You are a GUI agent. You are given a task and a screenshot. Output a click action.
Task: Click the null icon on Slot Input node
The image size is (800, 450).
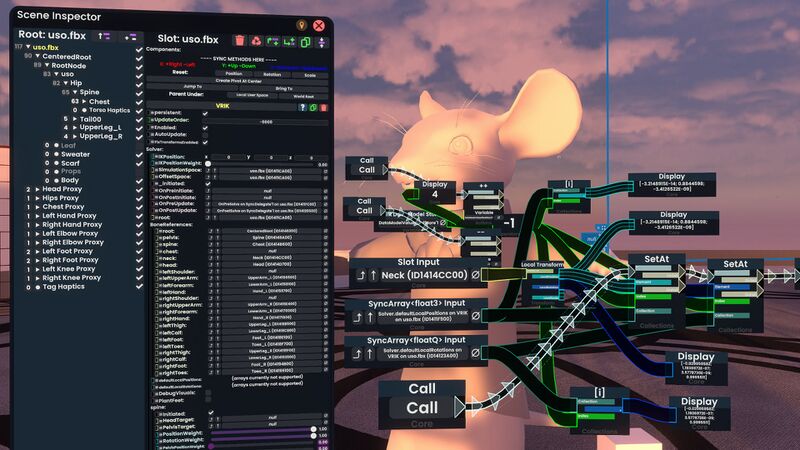(x=476, y=274)
